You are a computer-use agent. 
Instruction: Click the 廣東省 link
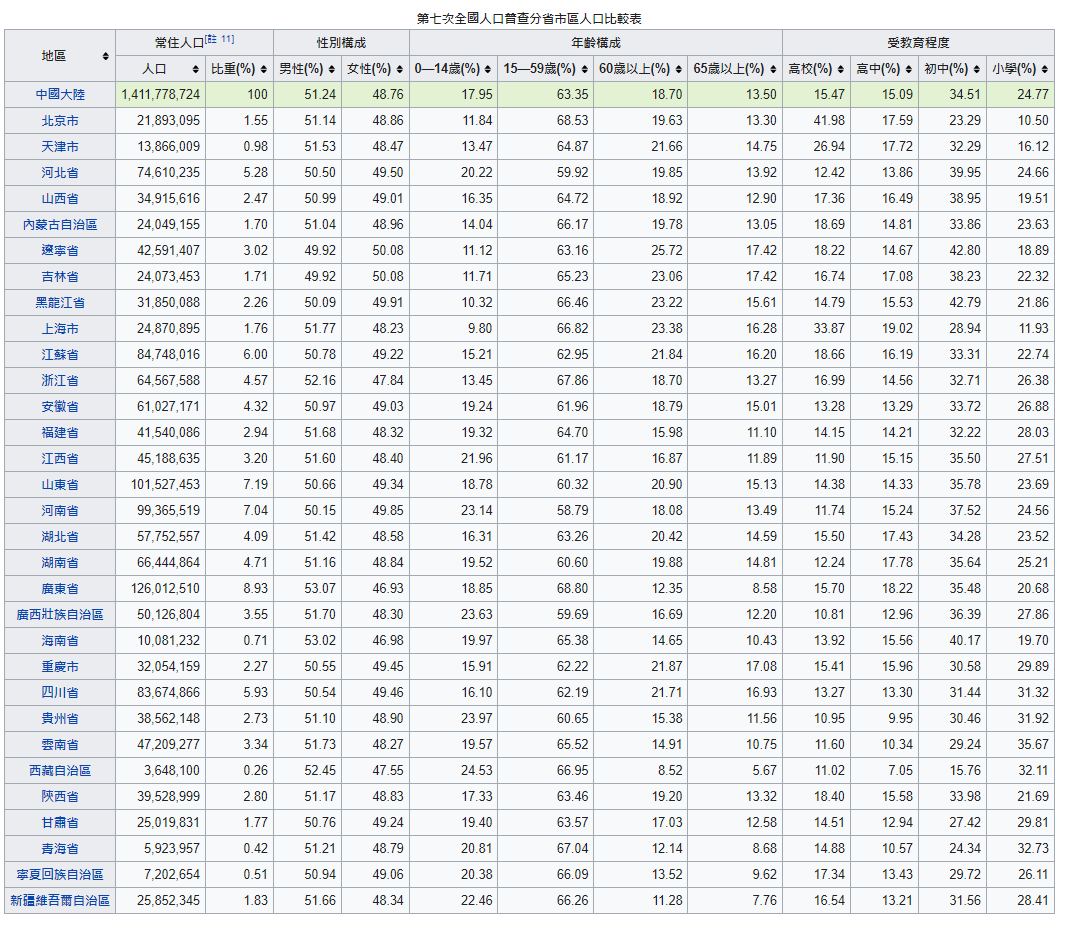coord(60,589)
